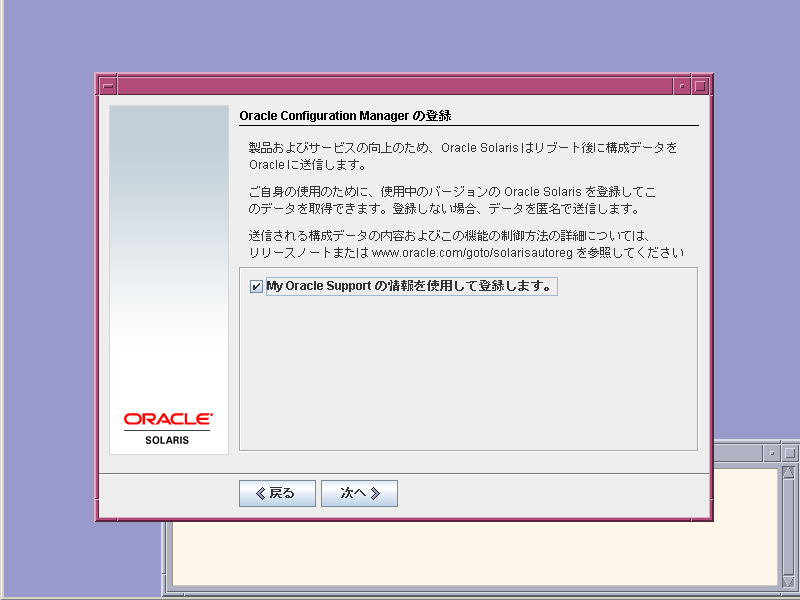The image size is (800, 600).
Task: Click the 戻る back button
Action: 277,493
